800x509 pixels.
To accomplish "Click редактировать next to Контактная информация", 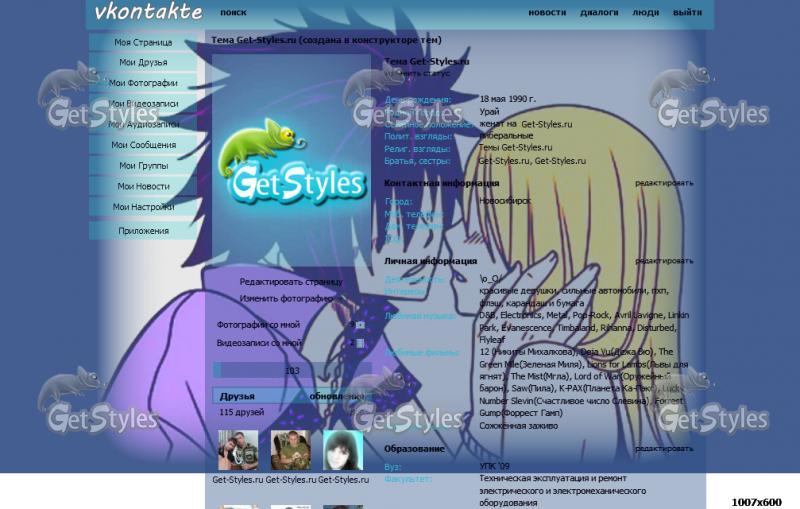I will coord(663,183).
